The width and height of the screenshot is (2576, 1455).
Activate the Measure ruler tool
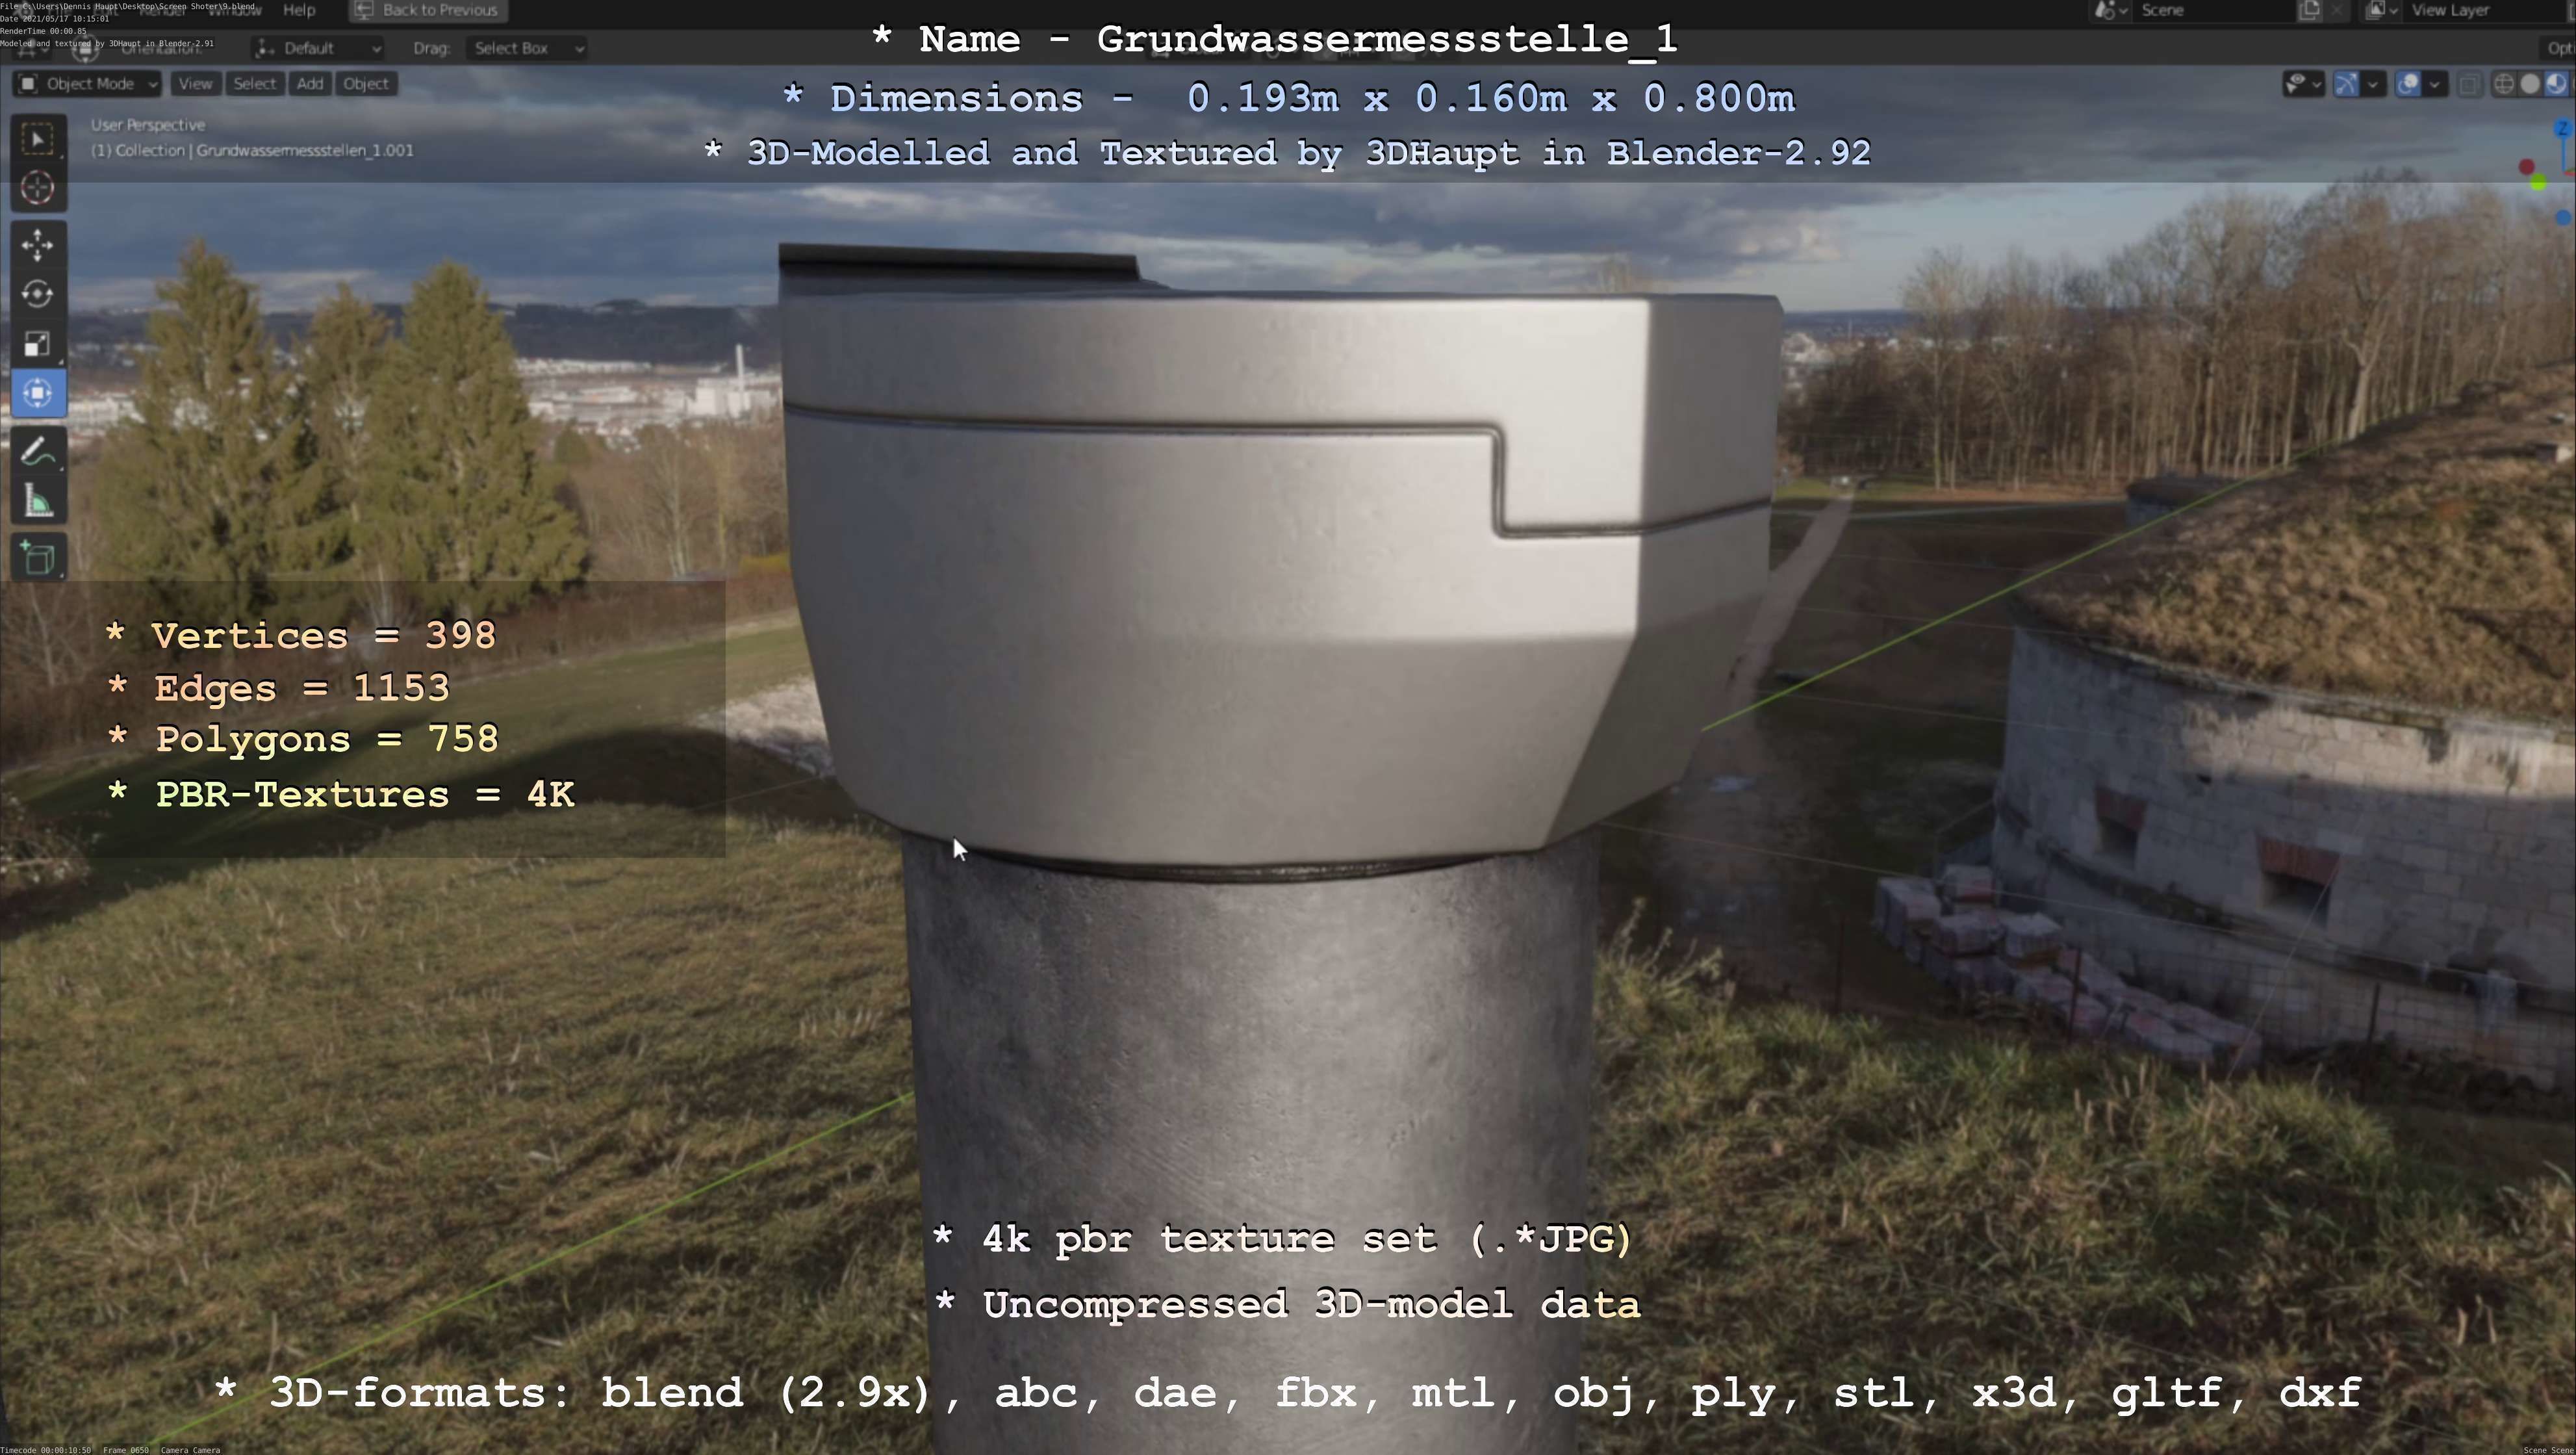38,500
